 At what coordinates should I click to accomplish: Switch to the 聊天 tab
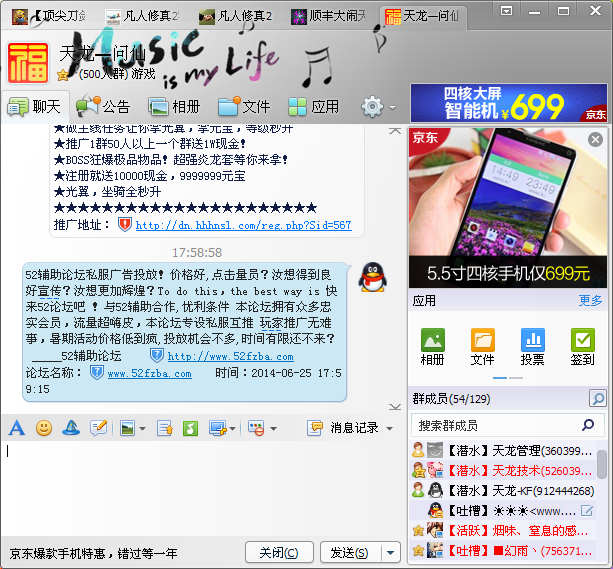click(x=35, y=106)
